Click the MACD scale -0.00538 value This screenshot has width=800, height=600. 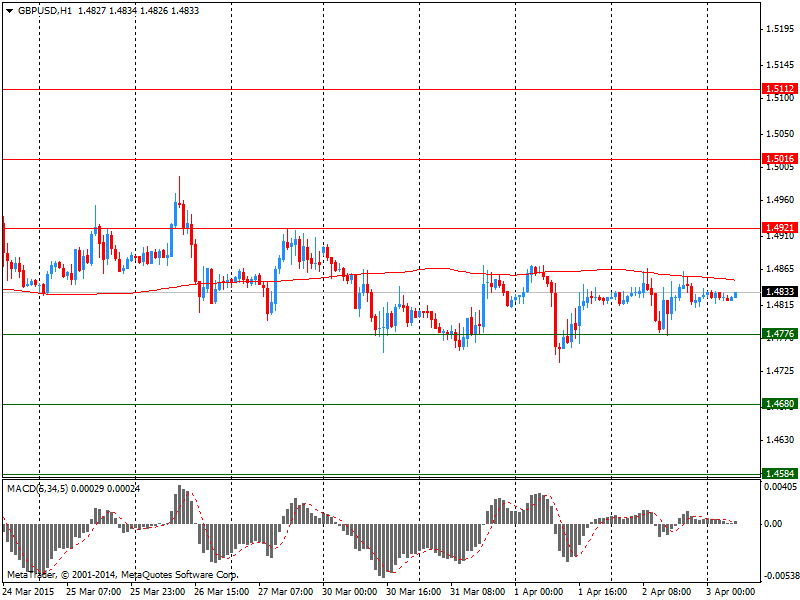click(781, 576)
